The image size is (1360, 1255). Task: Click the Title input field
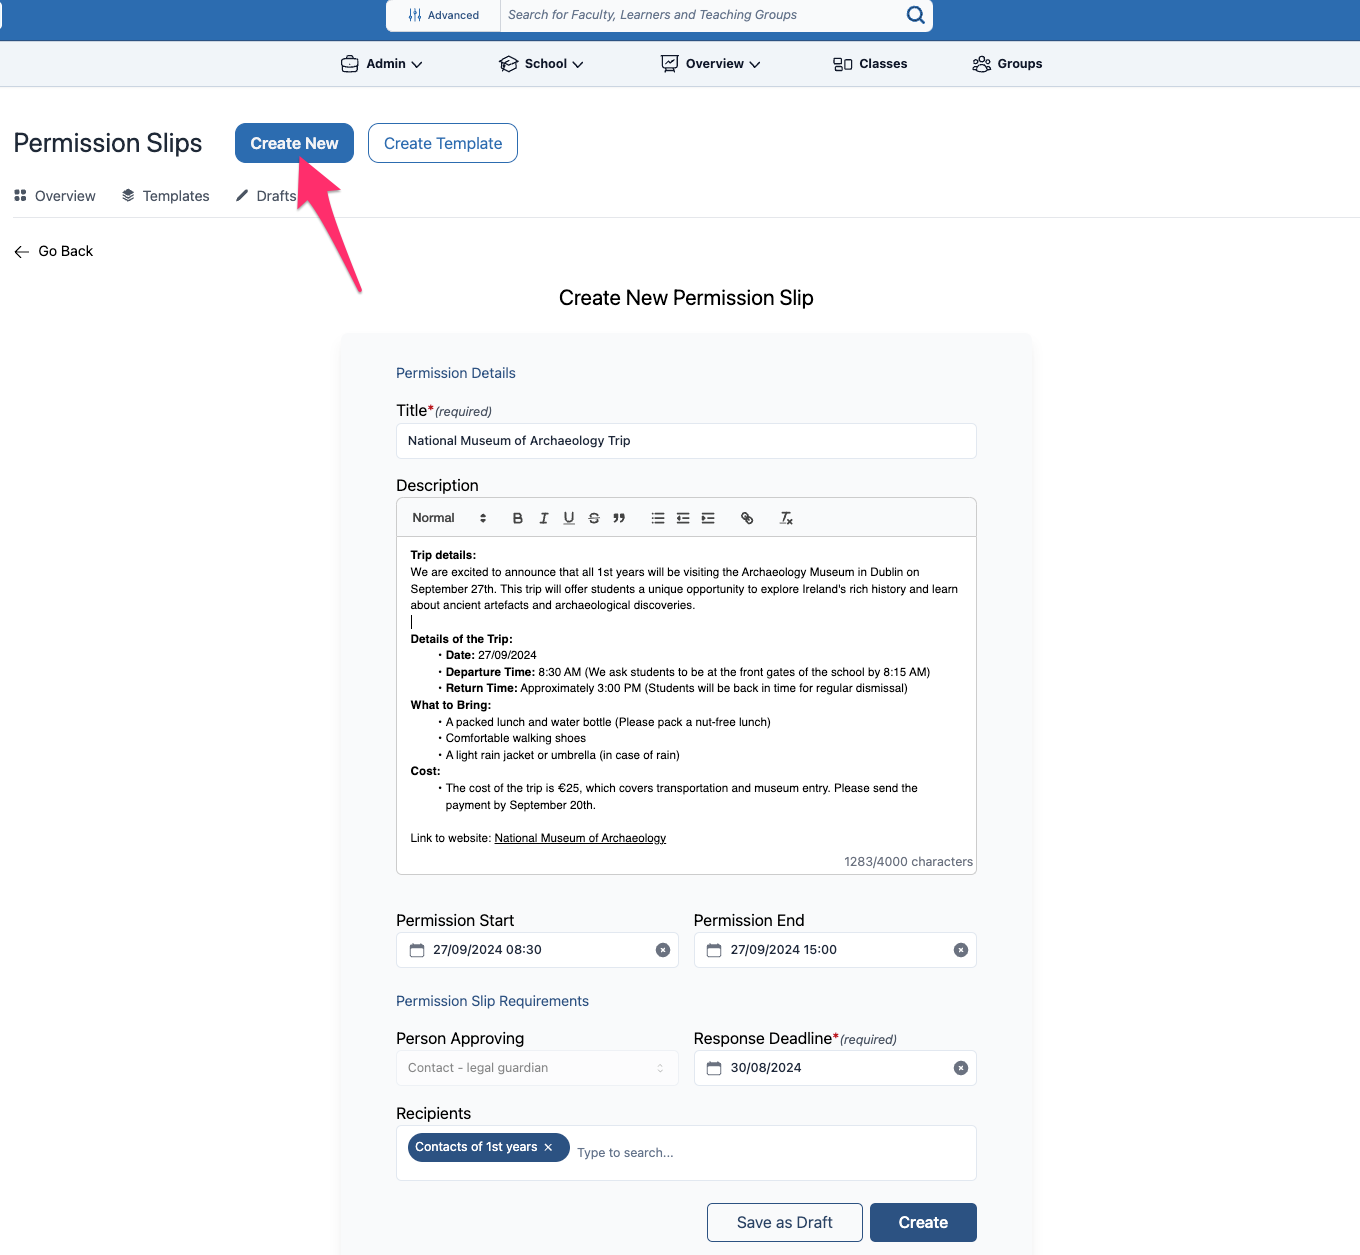click(x=686, y=441)
